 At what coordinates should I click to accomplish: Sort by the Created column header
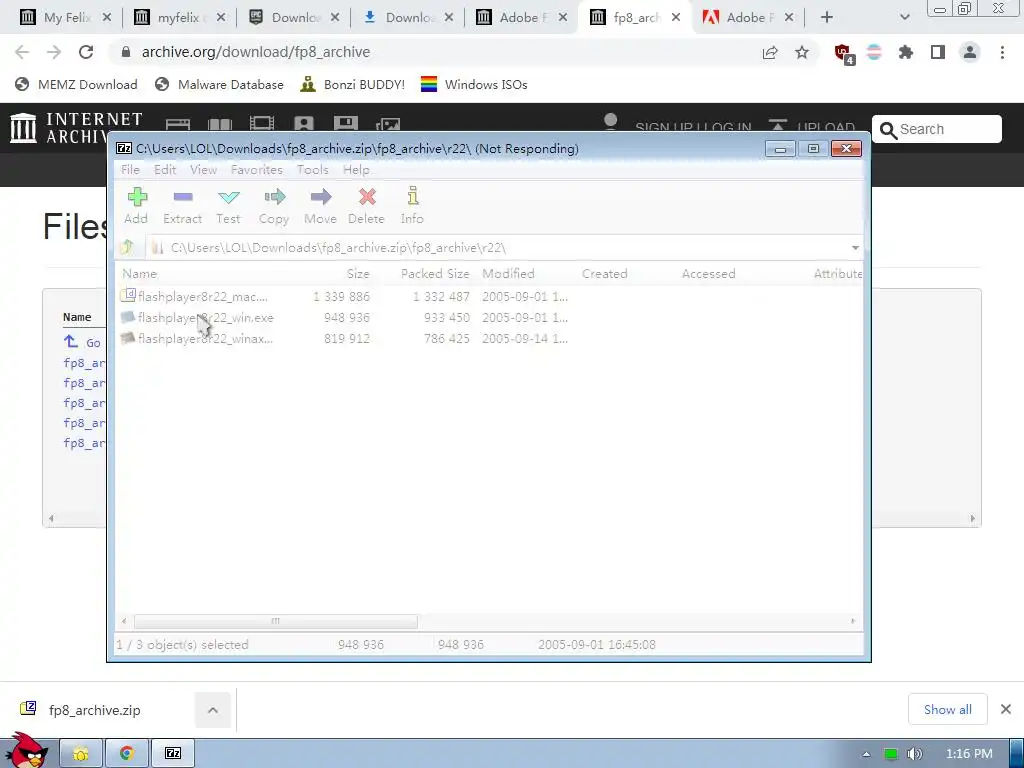pos(604,274)
